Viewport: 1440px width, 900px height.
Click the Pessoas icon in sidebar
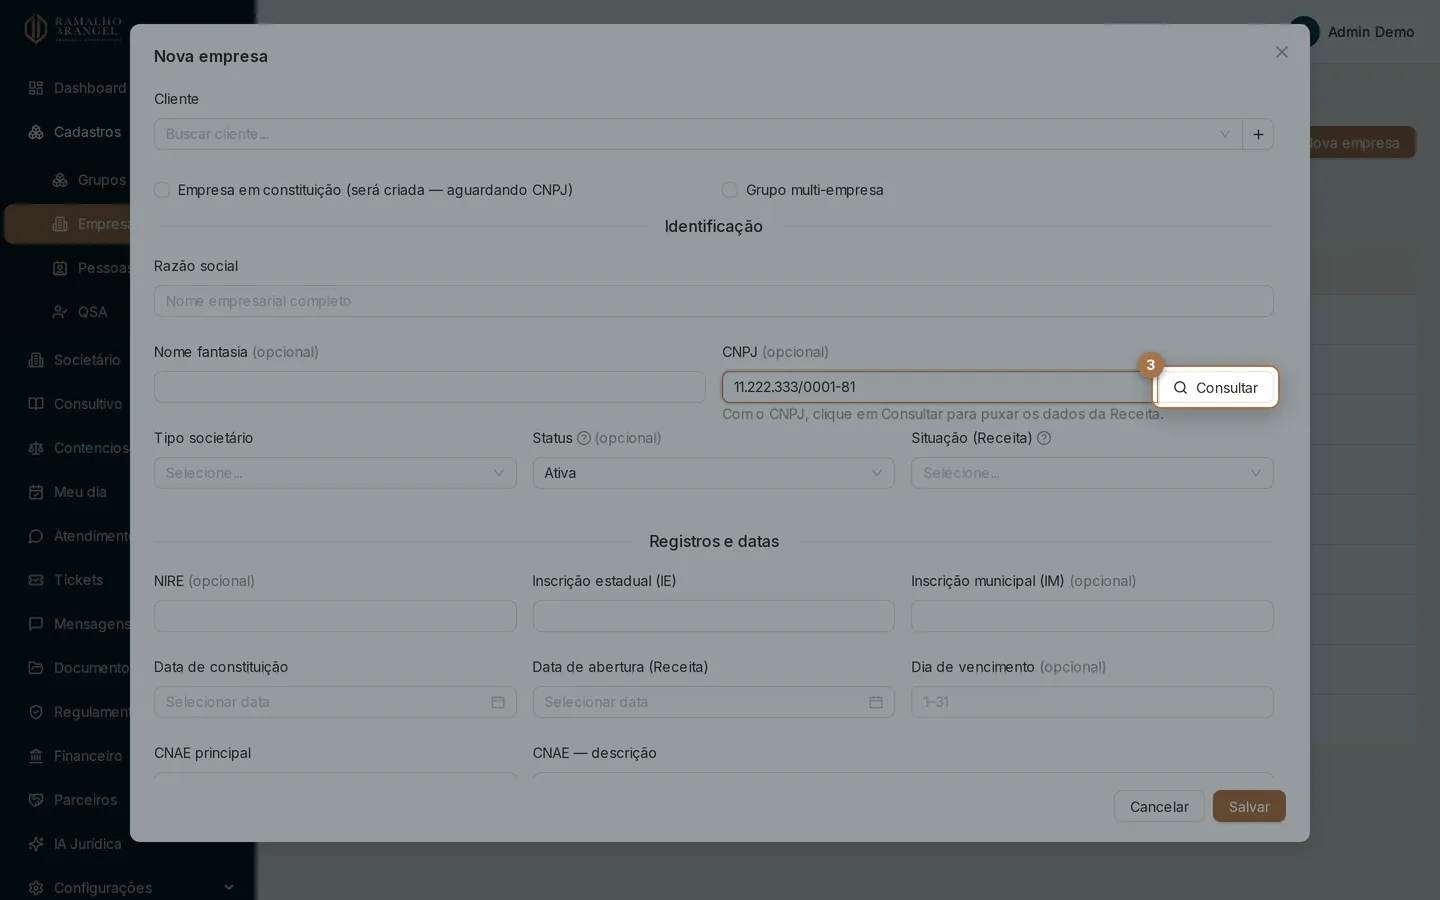click(60, 268)
